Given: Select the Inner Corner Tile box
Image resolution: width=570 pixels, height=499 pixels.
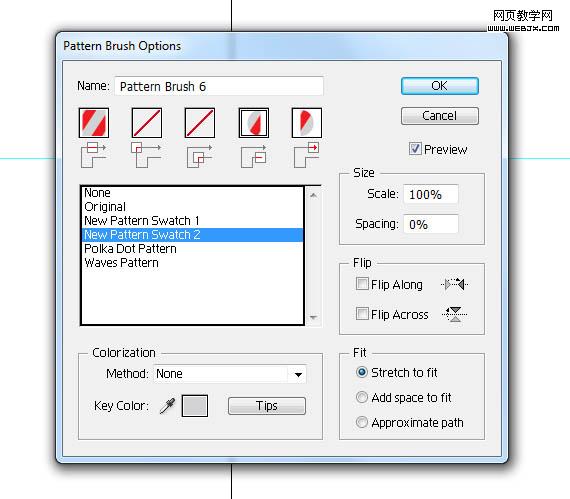Looking at the screenshot, I should [200, 123].
